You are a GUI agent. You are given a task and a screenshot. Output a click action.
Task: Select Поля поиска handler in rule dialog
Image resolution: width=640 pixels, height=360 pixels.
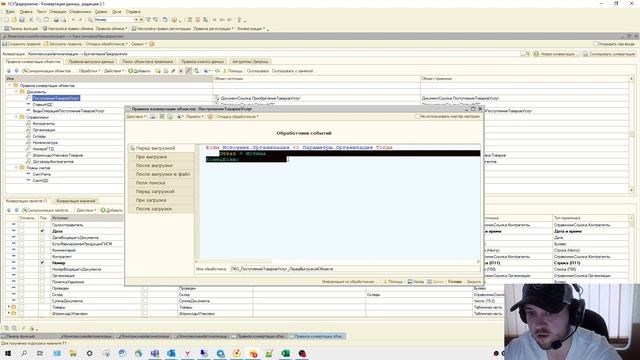pyautogui.click(x=161, y=183)
